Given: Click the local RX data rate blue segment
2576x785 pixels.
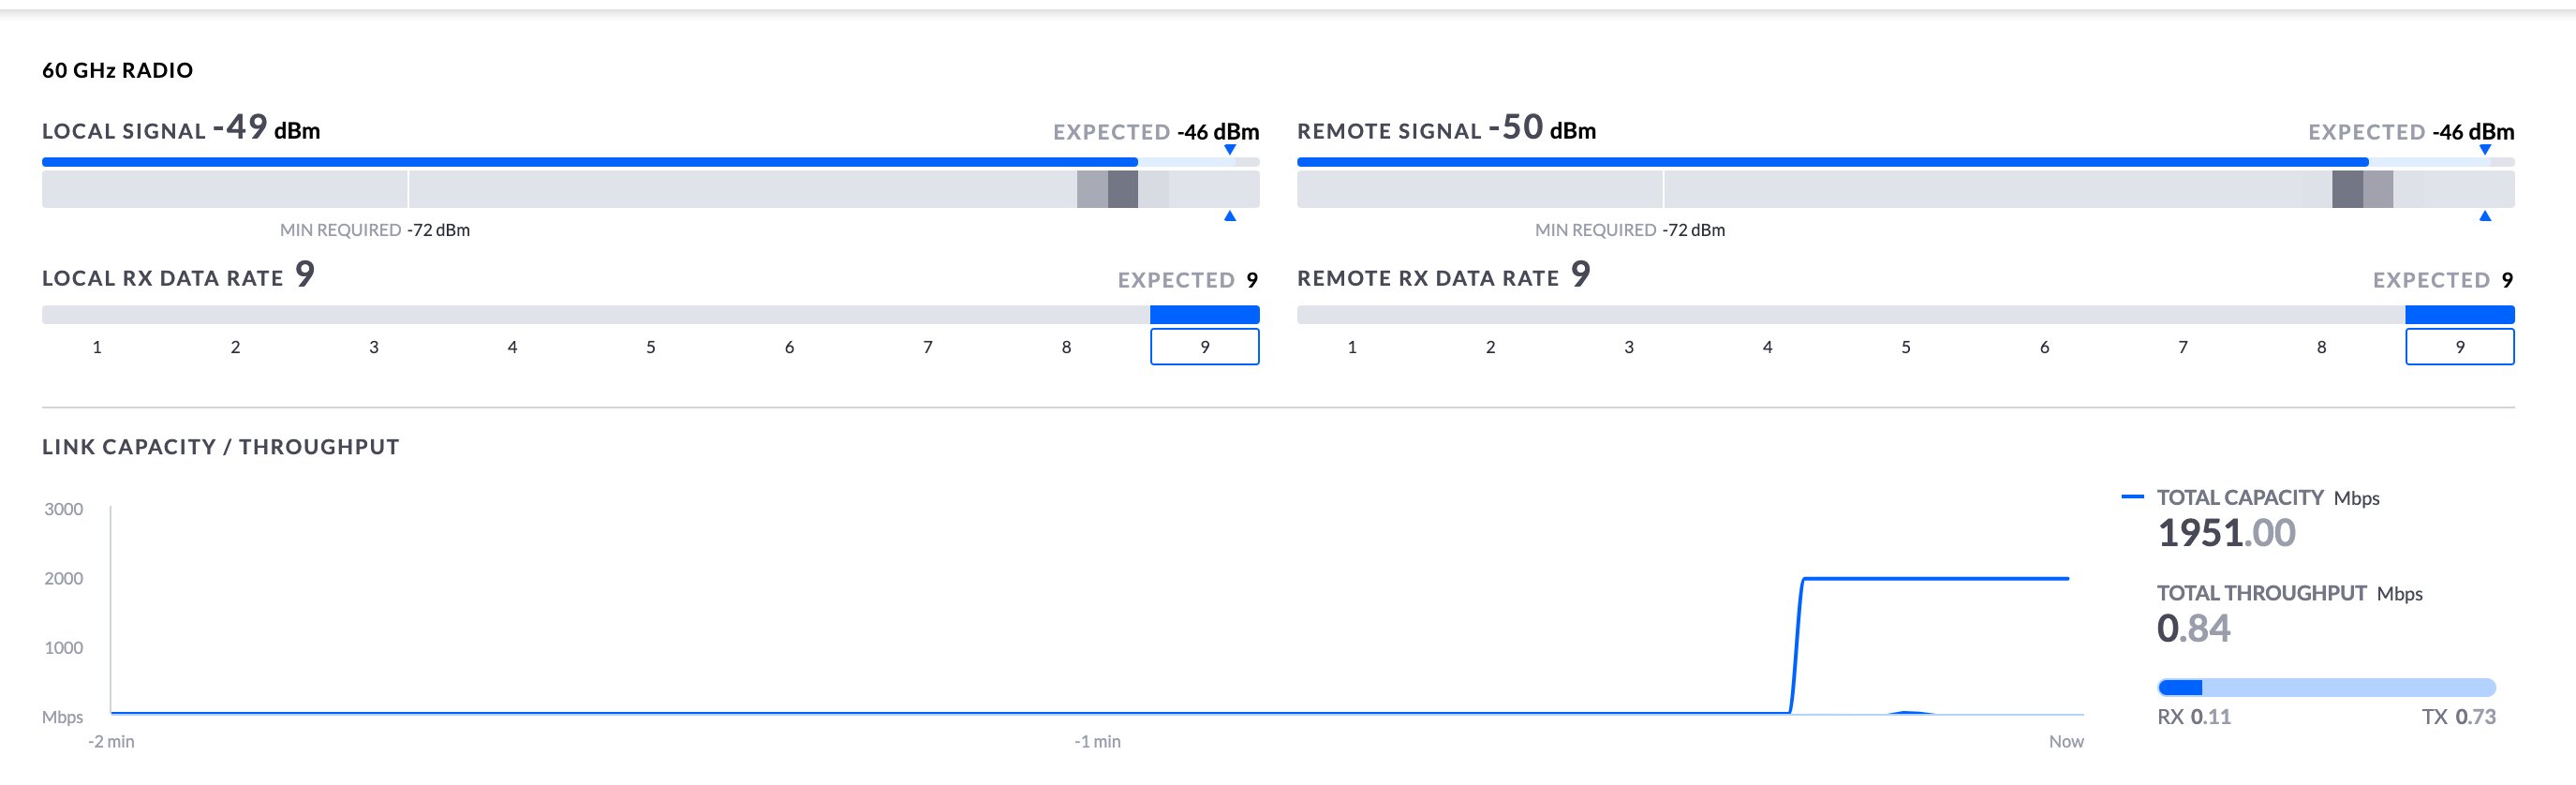Looking at the screenshot, I should [1205, 315].
